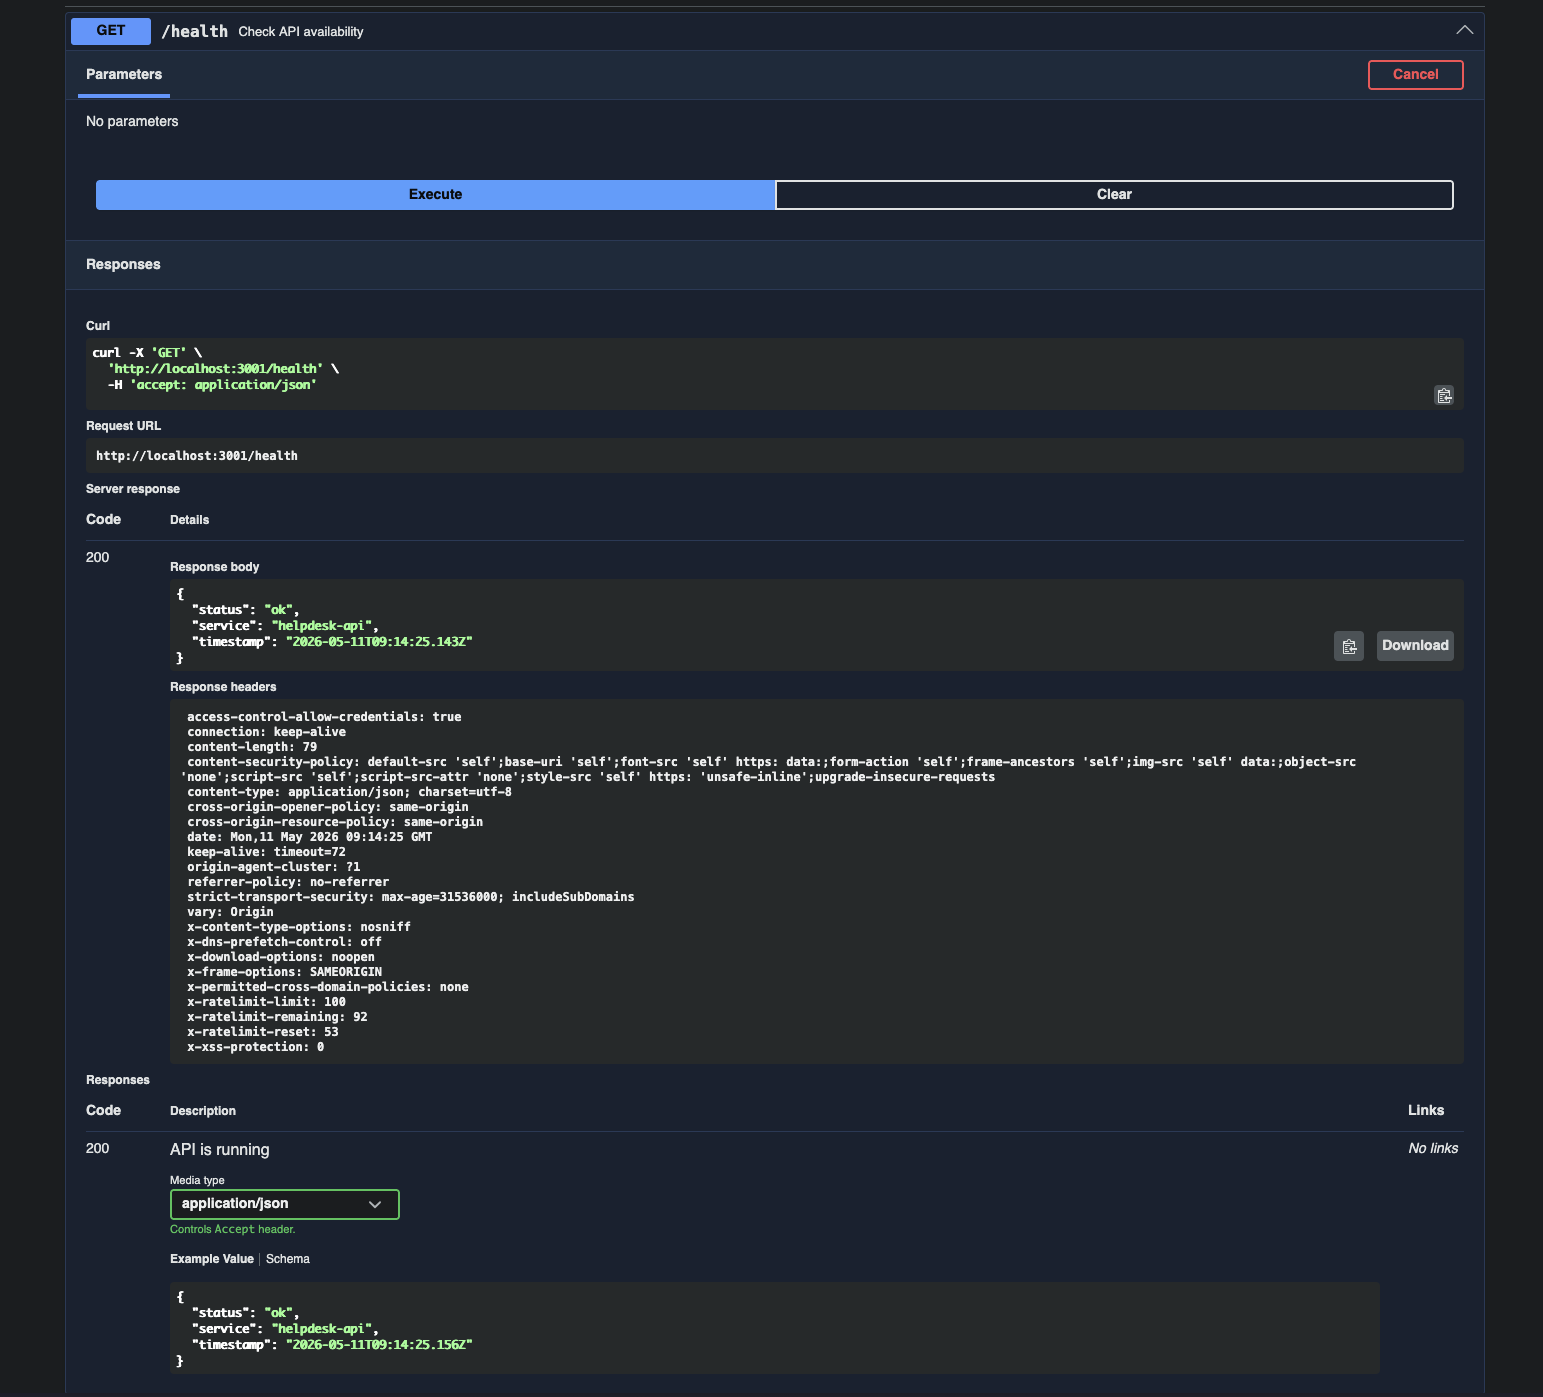The image size is (1543, 1397).
Task: Click the example timestamp value ending in 25.156Z
Action: click(x=379, y=1345)
